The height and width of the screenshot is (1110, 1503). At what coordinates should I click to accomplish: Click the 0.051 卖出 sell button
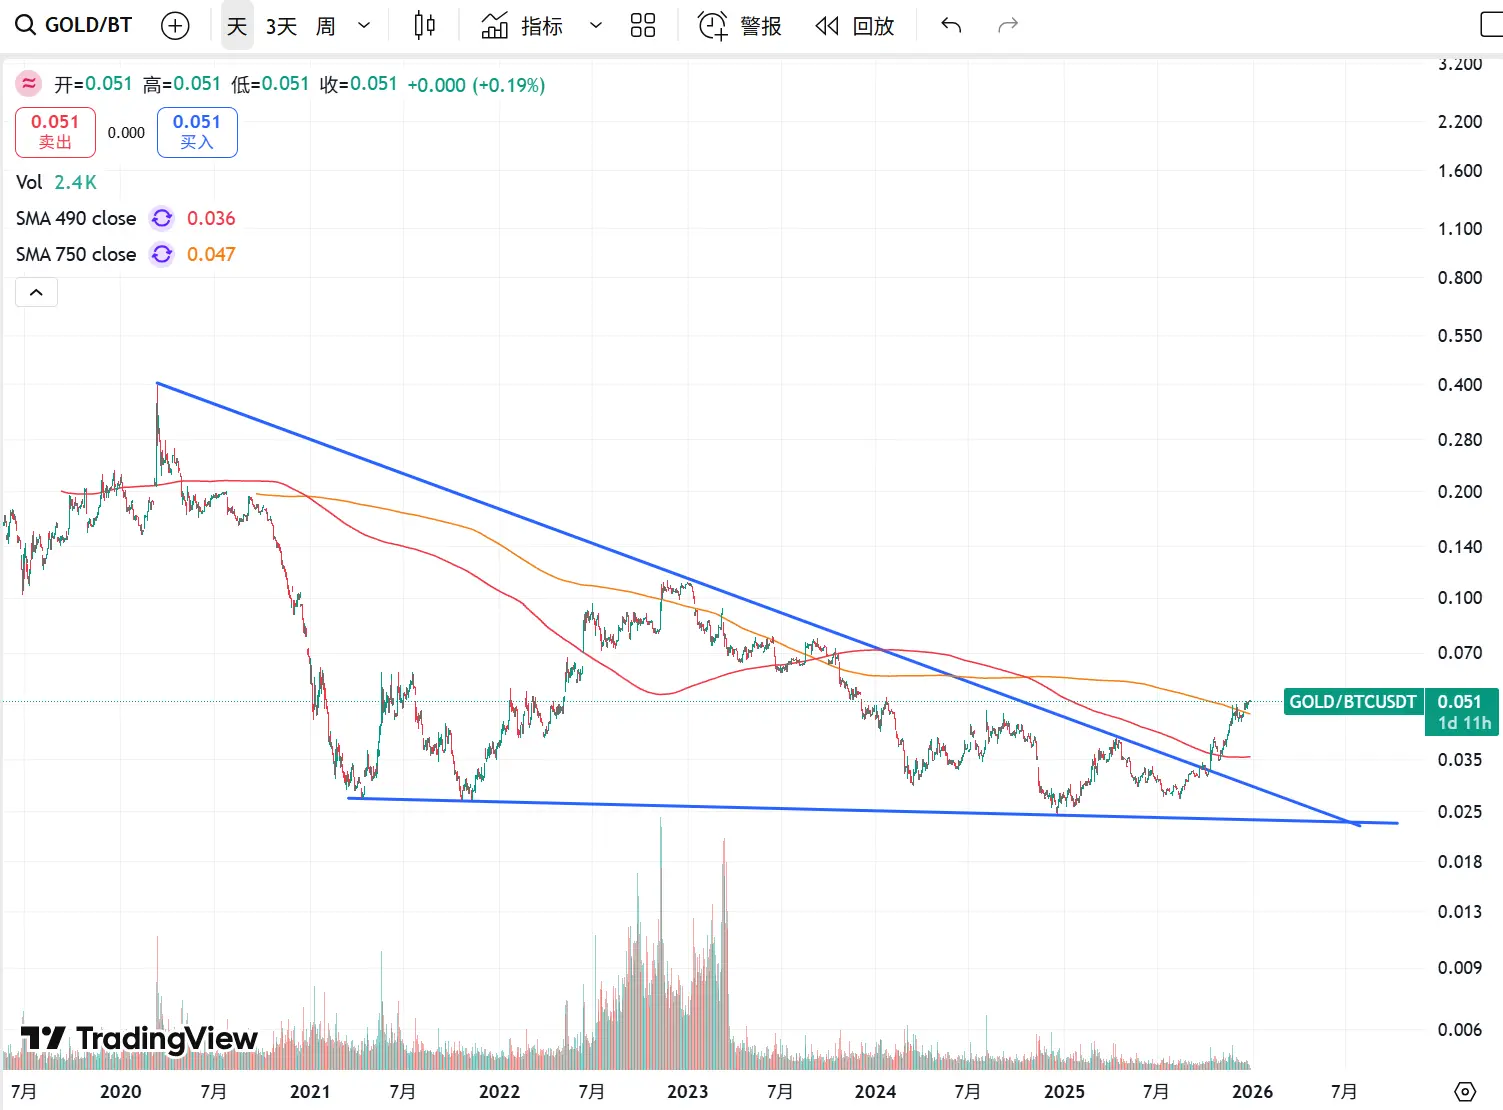pyautogui.click(x=55, y=132)
